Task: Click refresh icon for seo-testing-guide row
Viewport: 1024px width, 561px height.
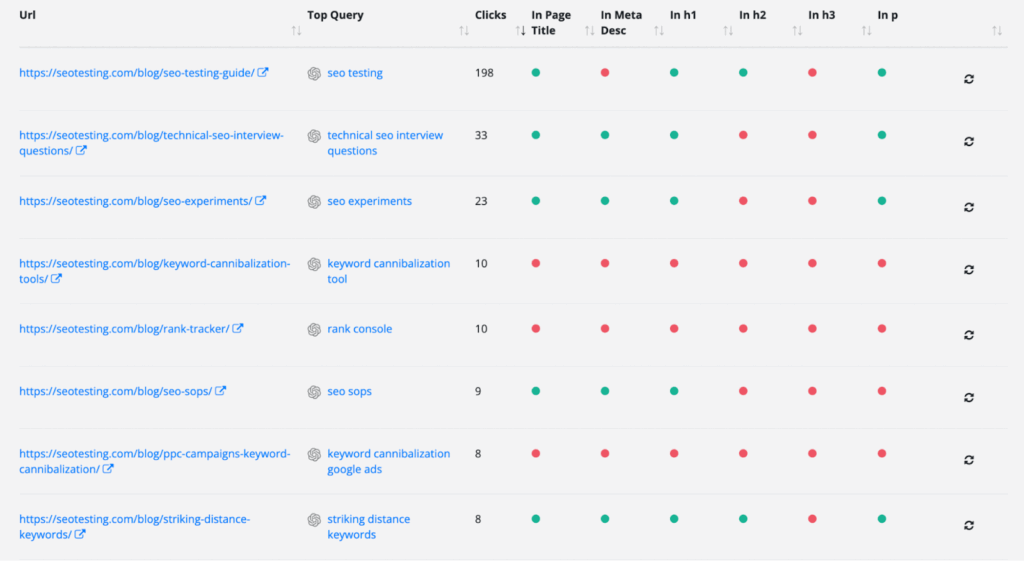Action: coord(968,79)
